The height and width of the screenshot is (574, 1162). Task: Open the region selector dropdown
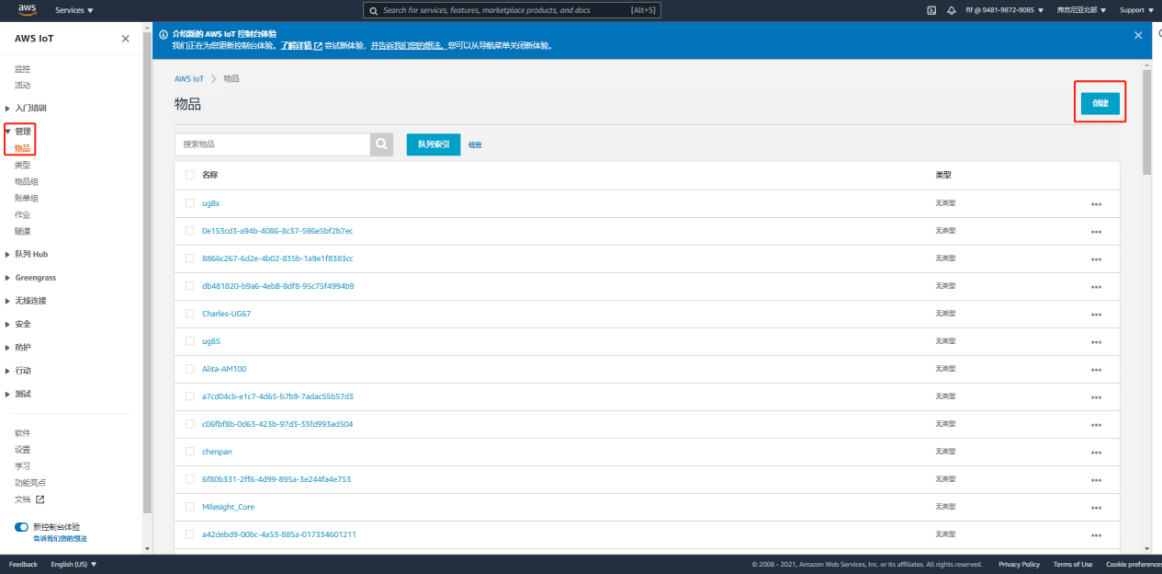[1081, 10]
